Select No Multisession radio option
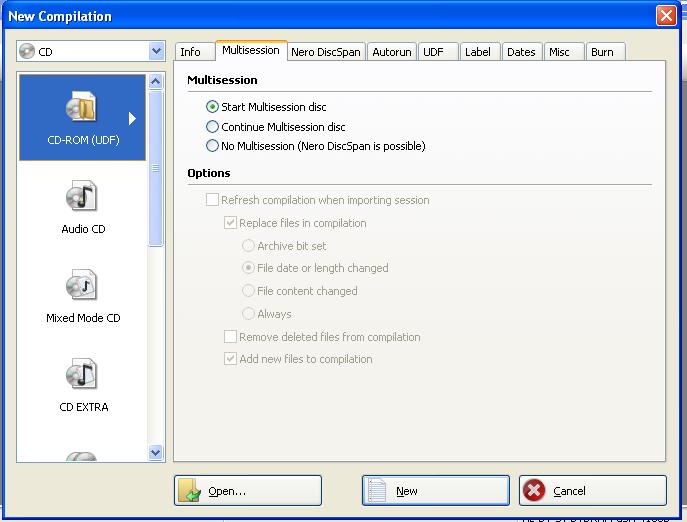Viewport: 687px width, 522px height. pos(212,146)
